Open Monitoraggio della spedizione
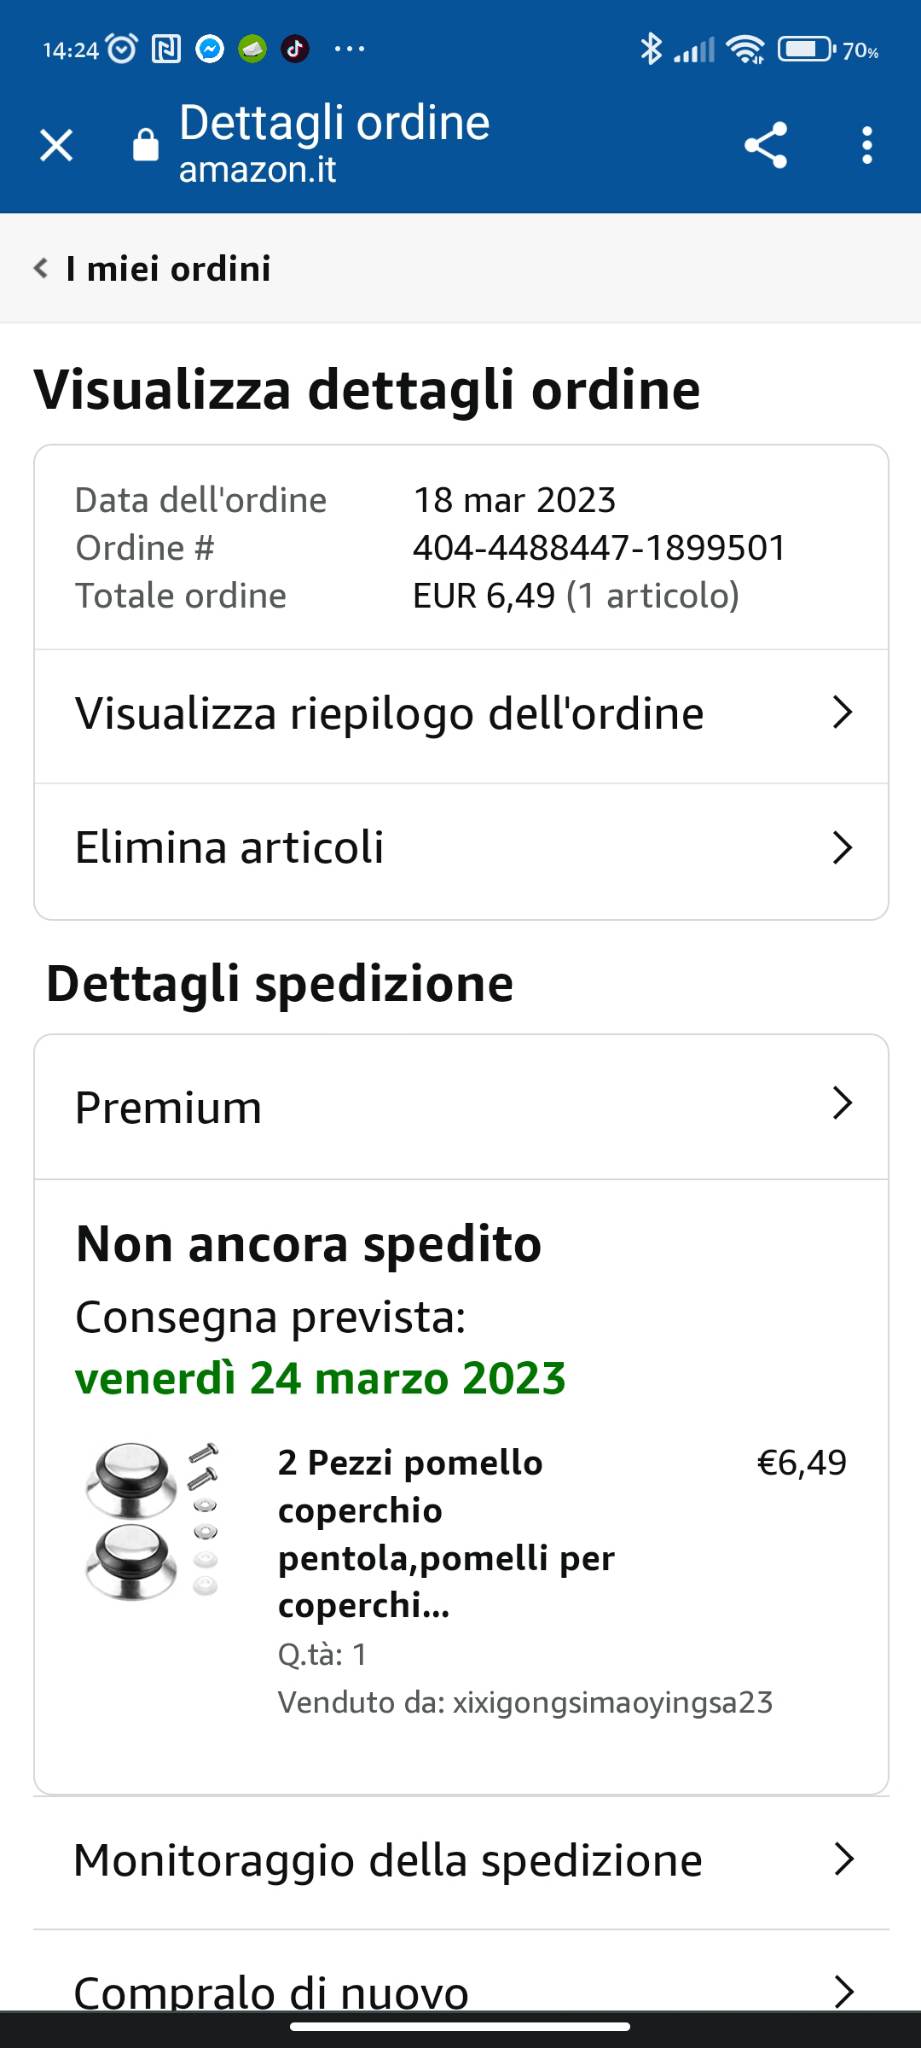 461,1861
